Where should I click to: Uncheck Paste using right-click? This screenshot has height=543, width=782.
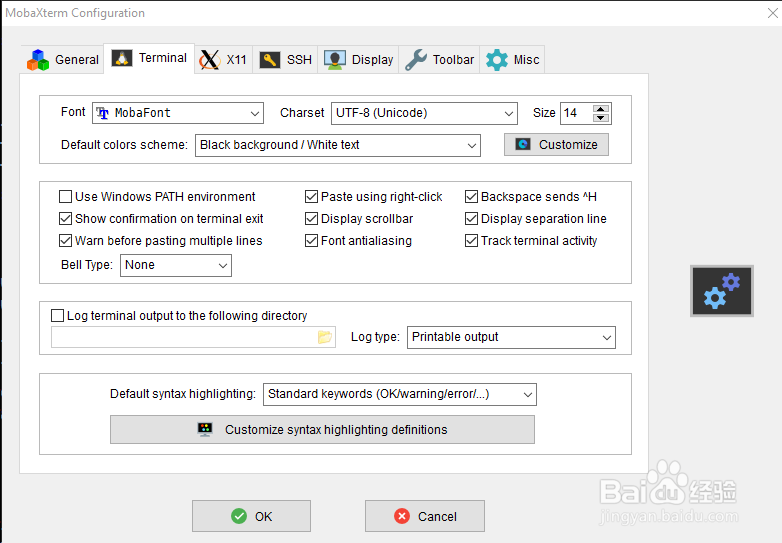pyautogui.click(x=311, y=196)
